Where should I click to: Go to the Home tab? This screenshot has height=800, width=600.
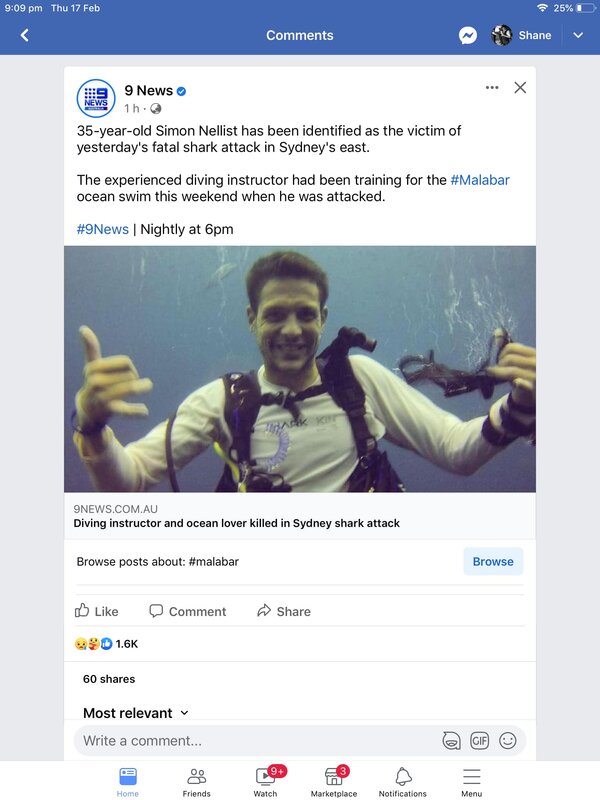[x=128, y=781]
